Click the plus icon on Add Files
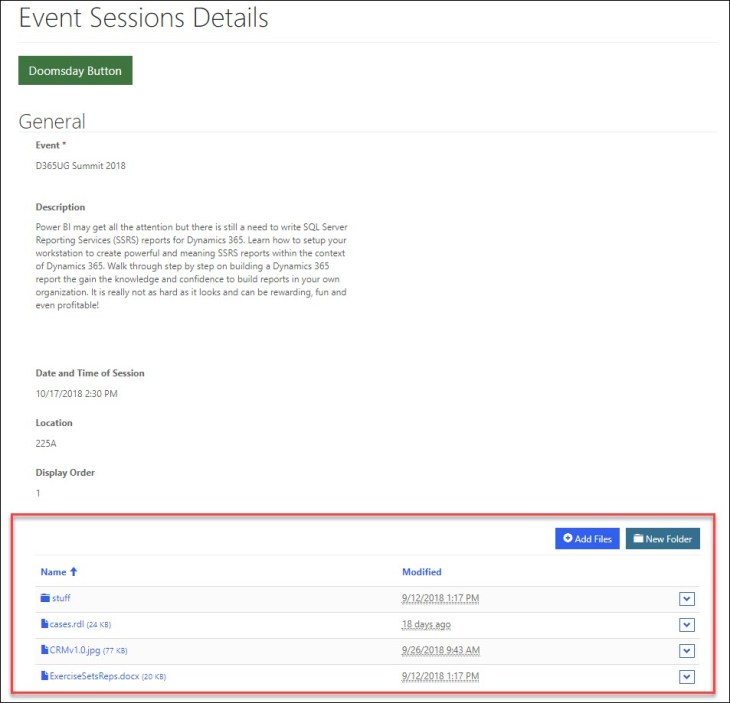Viewport: 730px width, 703px height. coord(568,538)
